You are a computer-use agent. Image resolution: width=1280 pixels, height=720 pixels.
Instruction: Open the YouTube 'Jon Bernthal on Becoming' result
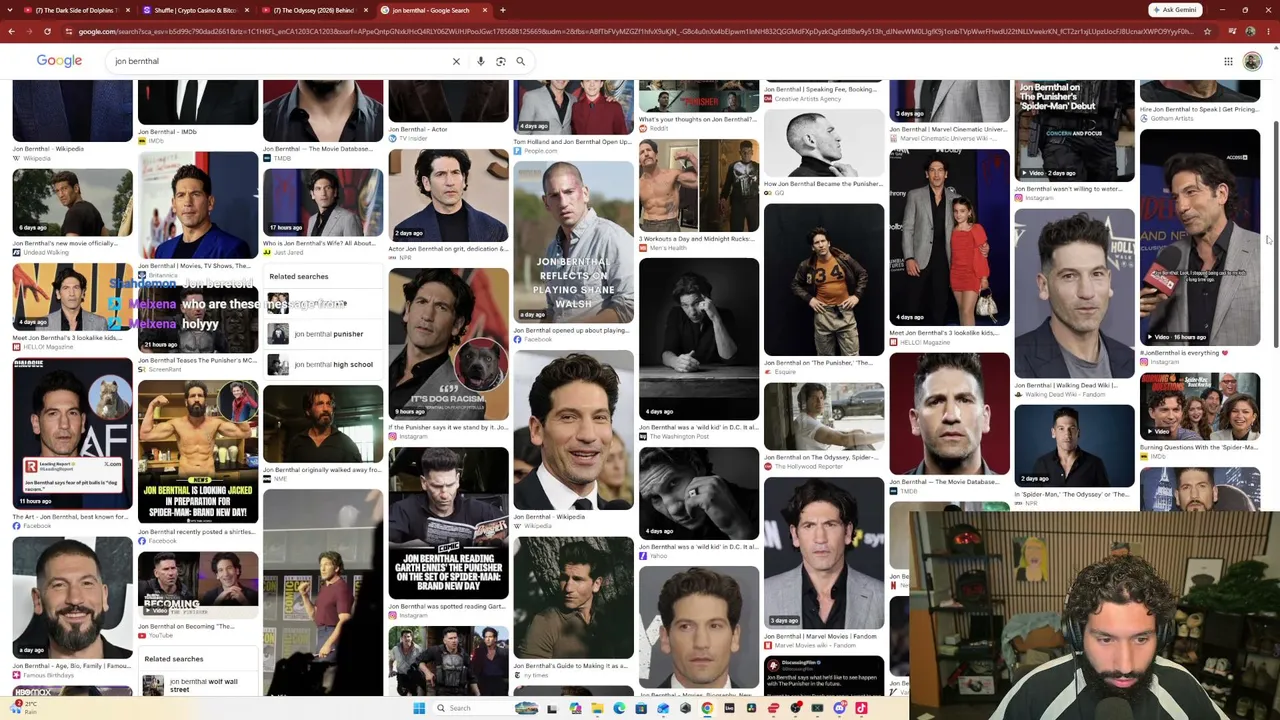coord(186,627)
